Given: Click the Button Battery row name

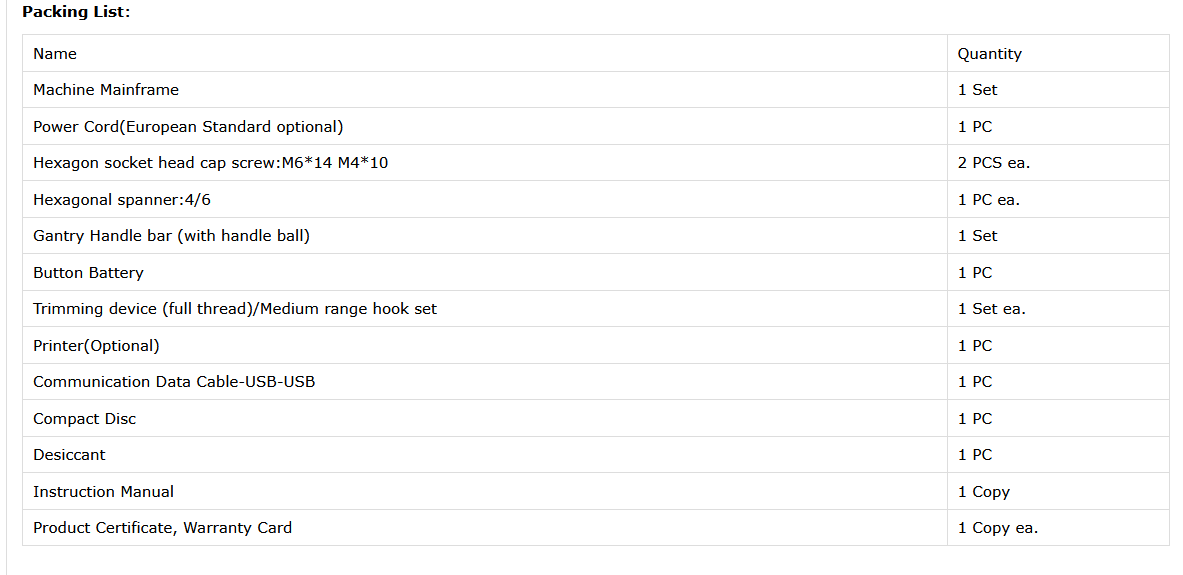Looking at the screenshot, I should pyautogui.click(x=88, y=273).
